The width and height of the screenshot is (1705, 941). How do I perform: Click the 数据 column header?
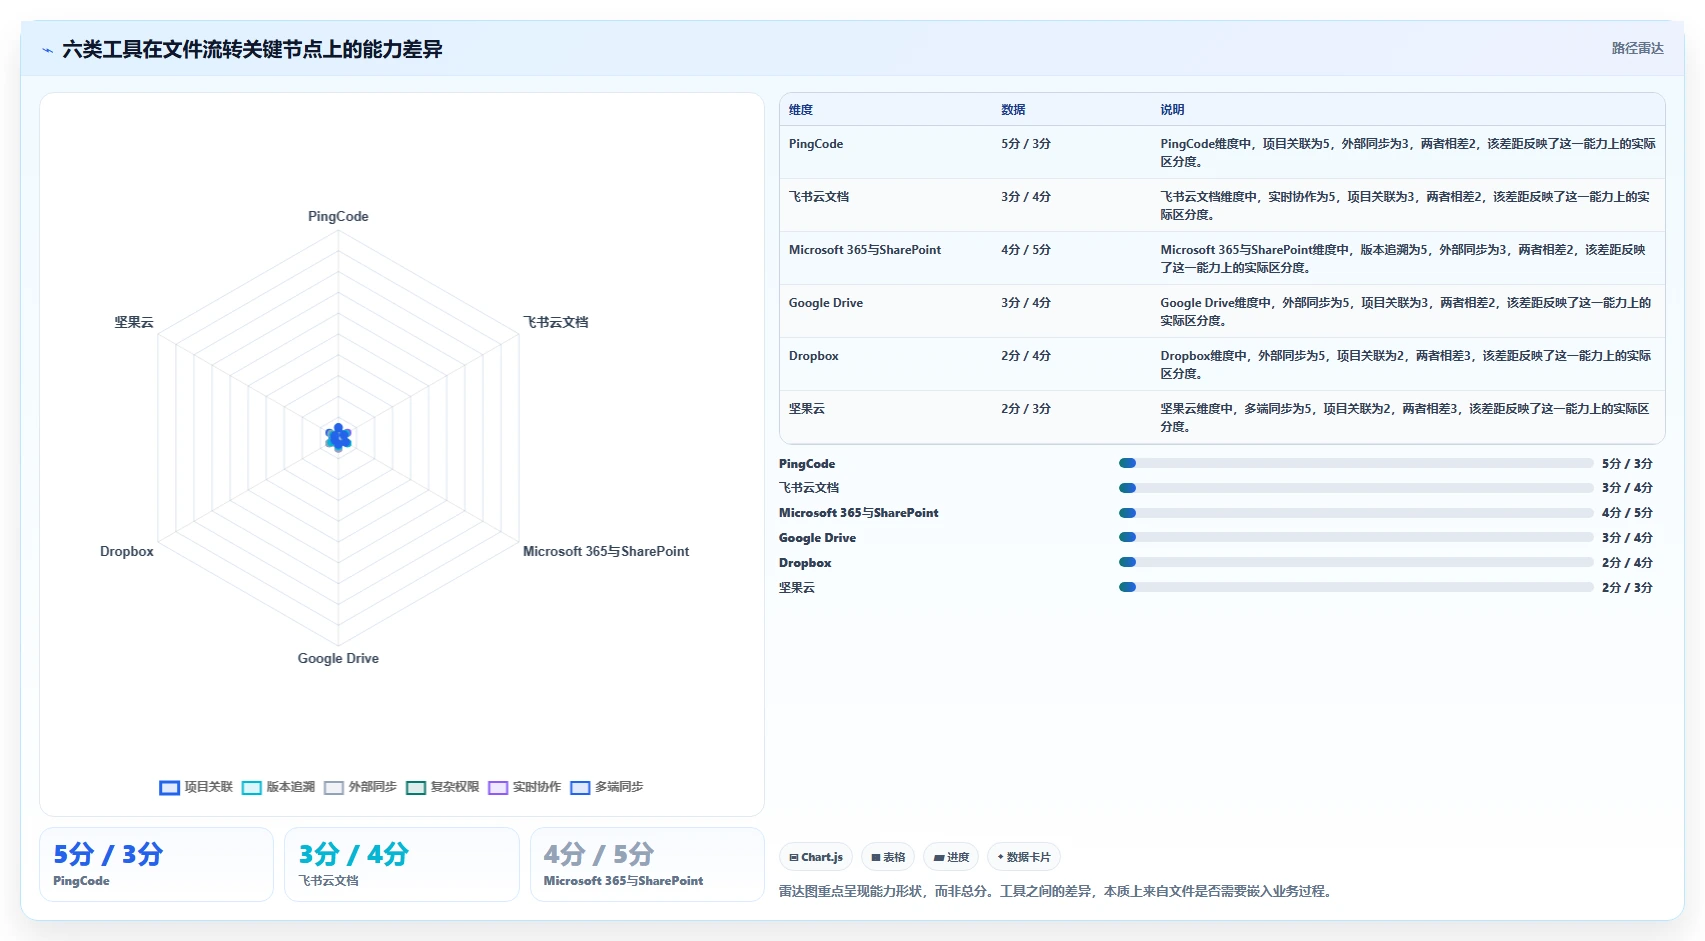(1013, 110)
